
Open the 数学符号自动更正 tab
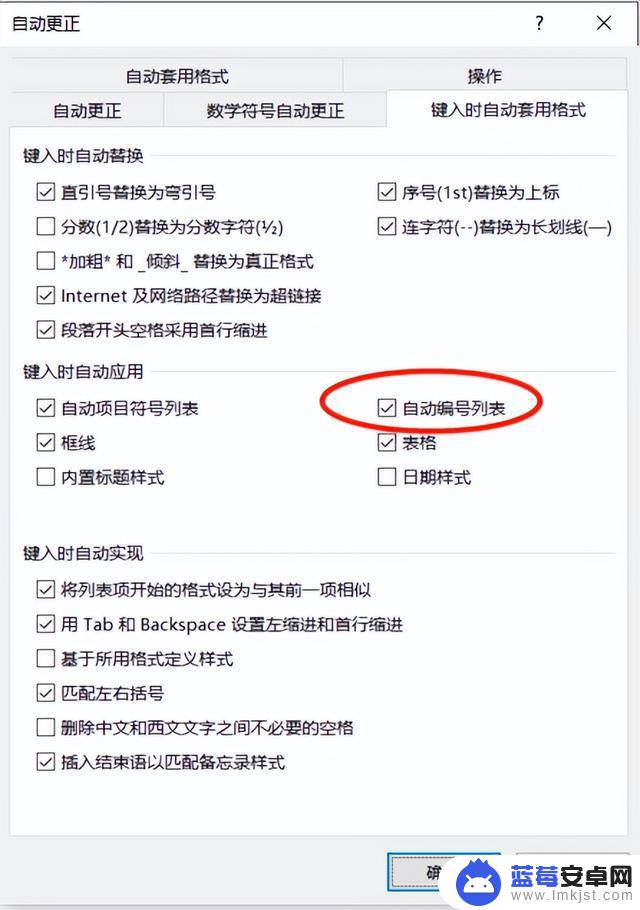pyautogui.click(x=275, y=110)
